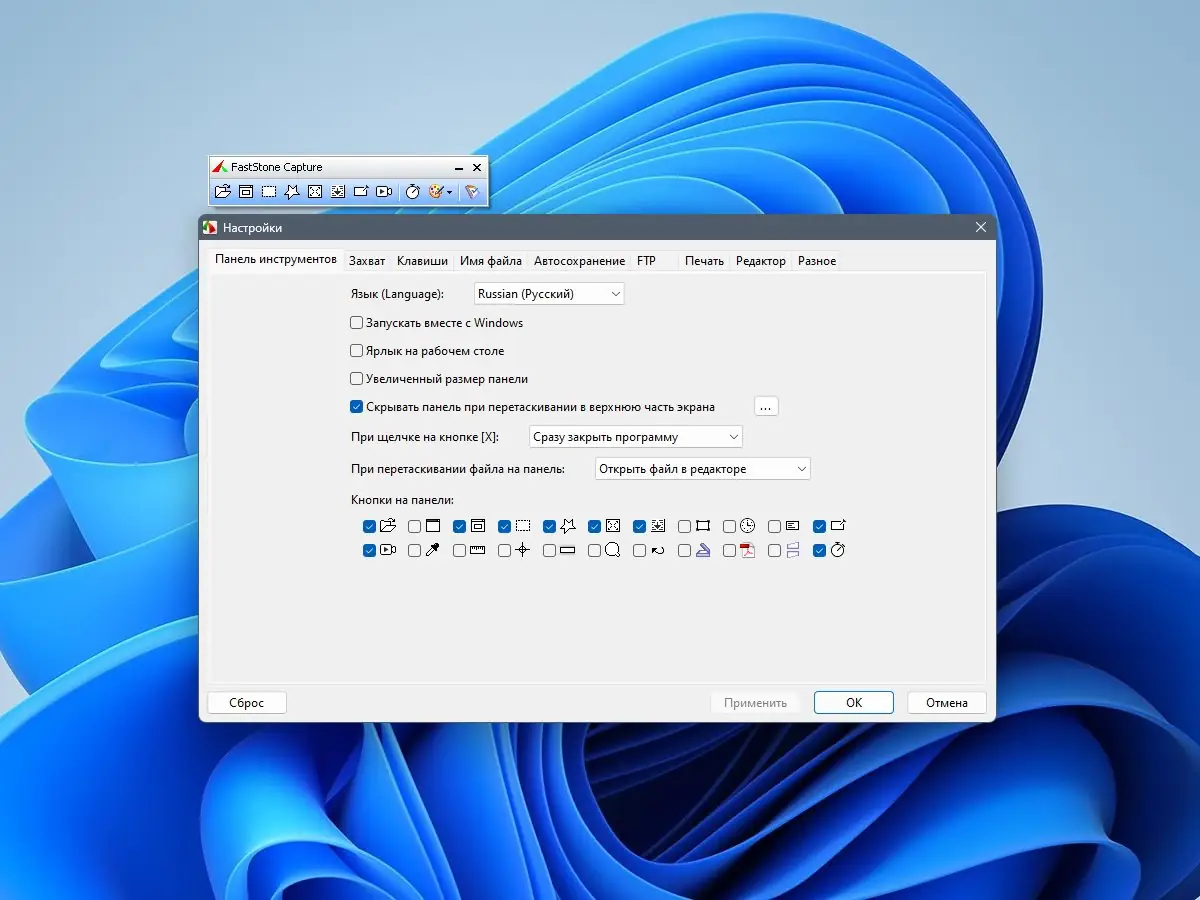
Task: Click the settings icon in FastStone toolbar
Action: 472,192
